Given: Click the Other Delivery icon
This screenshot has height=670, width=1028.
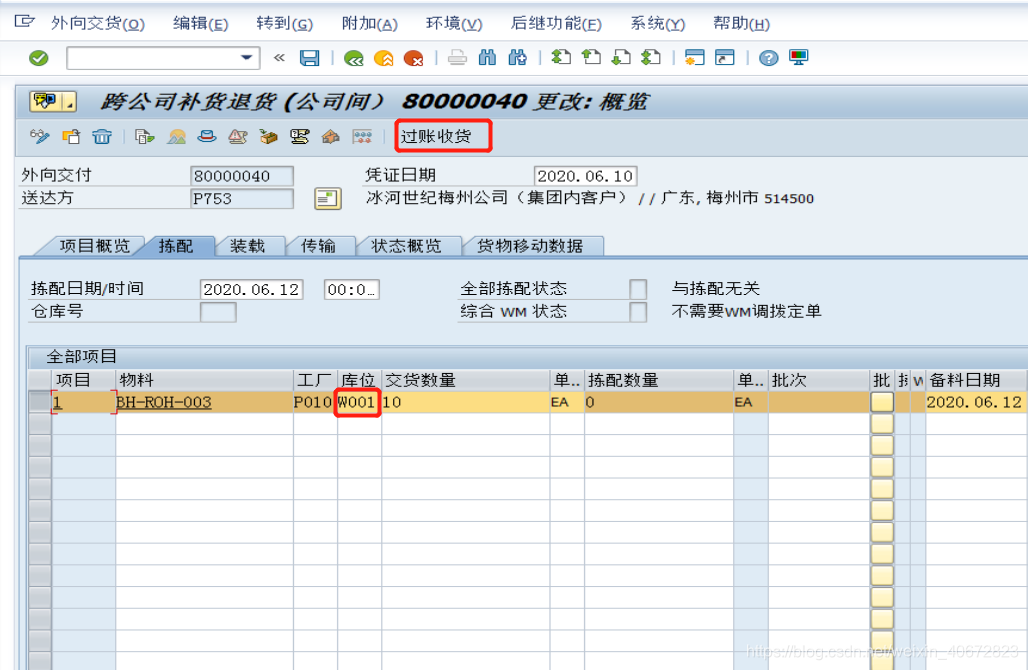Looking at the screenshot, I should 71,136.
